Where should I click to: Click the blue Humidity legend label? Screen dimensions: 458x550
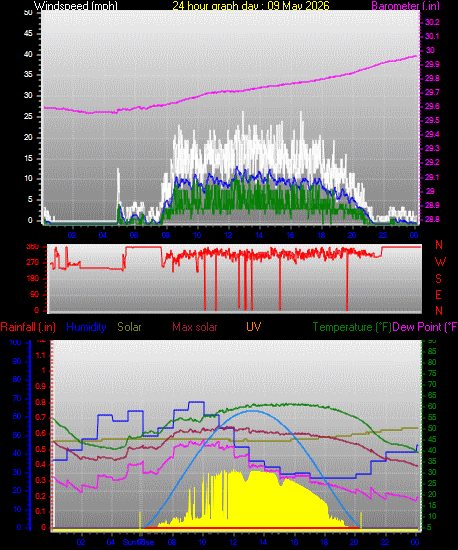(x=86, y=327)
